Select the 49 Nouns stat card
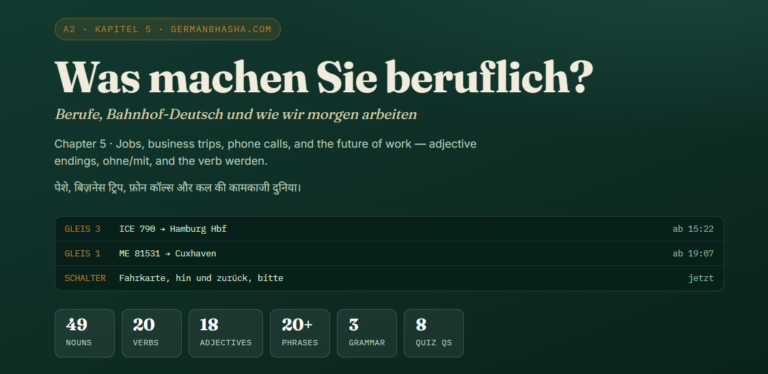 point(85,333)
